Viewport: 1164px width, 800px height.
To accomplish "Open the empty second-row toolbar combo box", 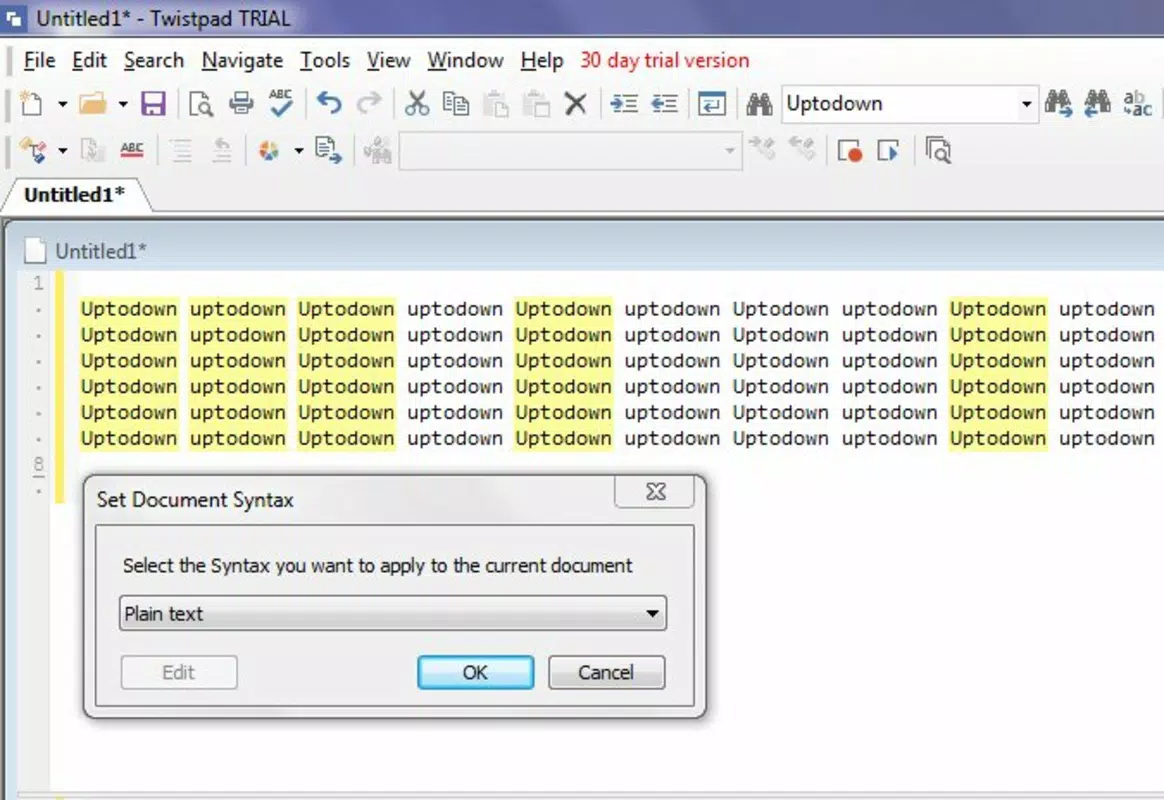I will (x=570, y=151).
